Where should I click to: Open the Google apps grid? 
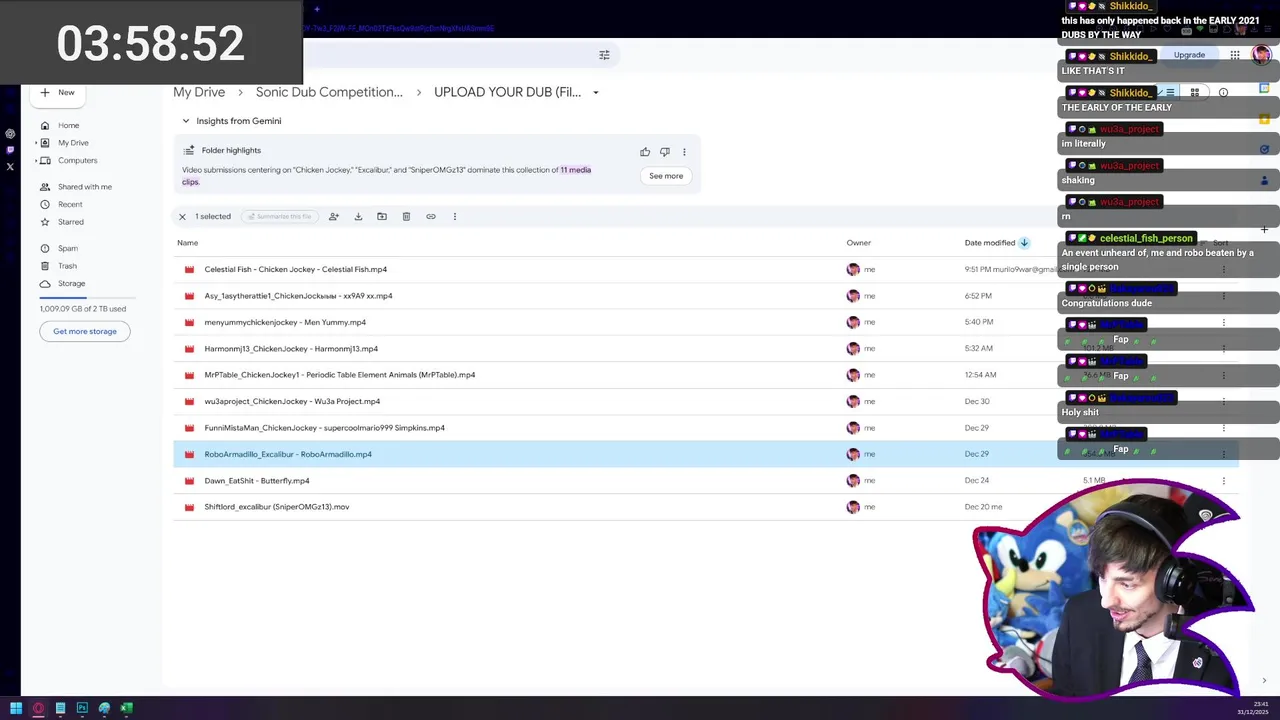click(x=1235, y=55)
